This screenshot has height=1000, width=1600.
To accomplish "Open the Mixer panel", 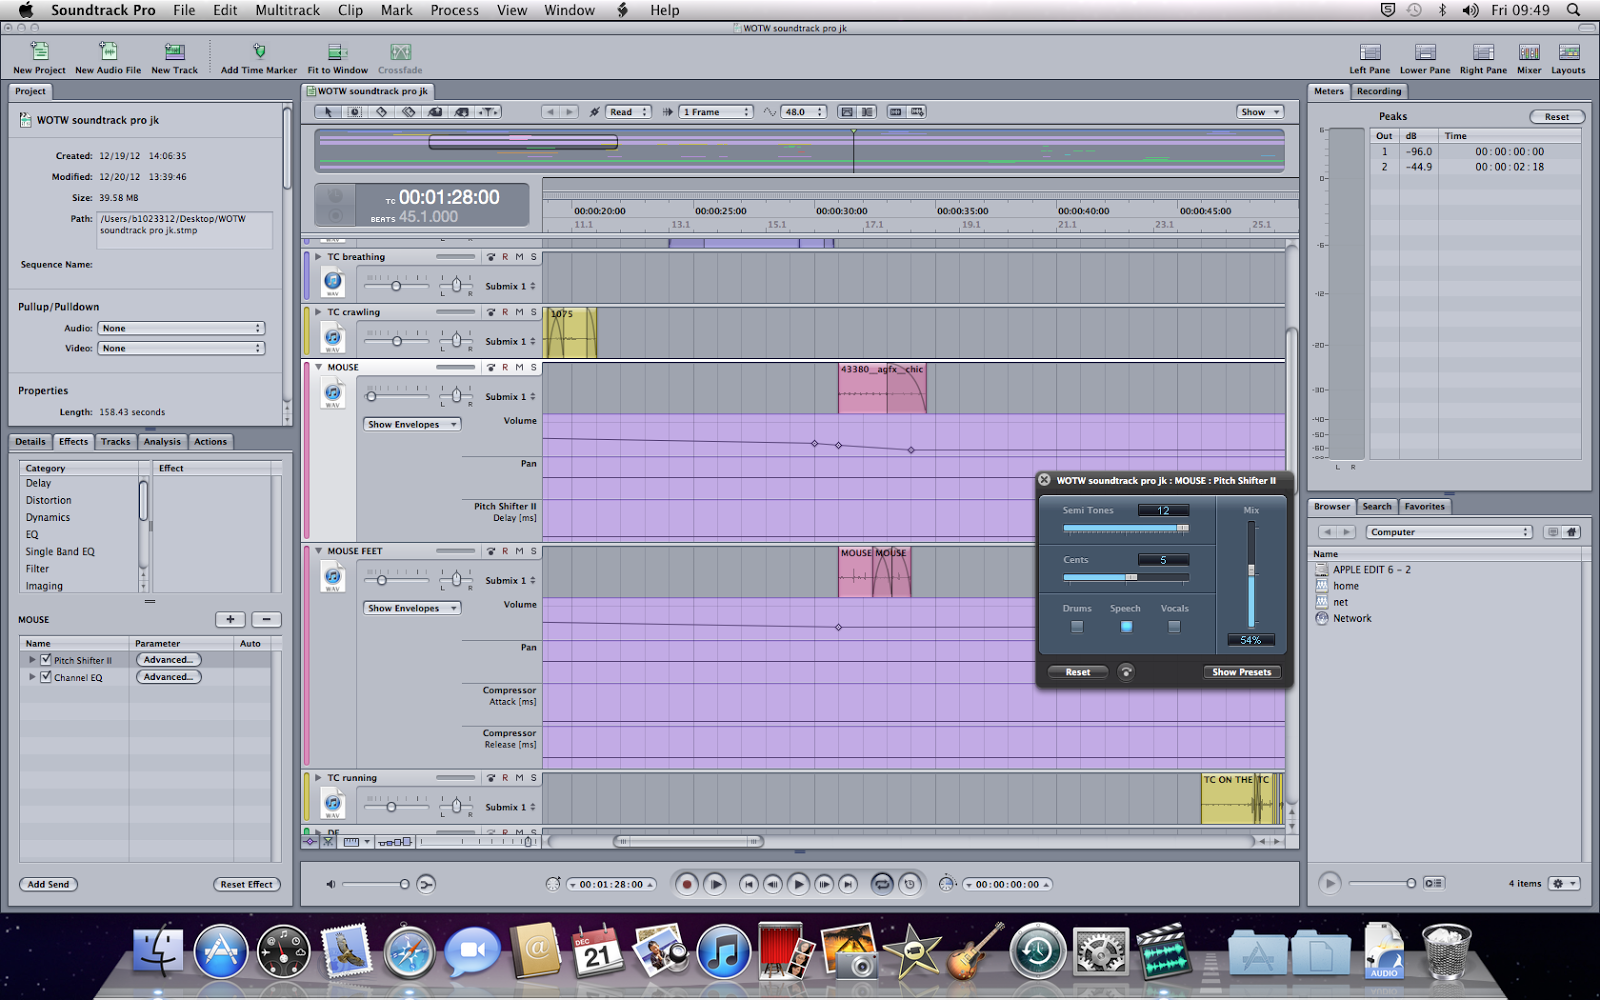I will coord(1529,57).
